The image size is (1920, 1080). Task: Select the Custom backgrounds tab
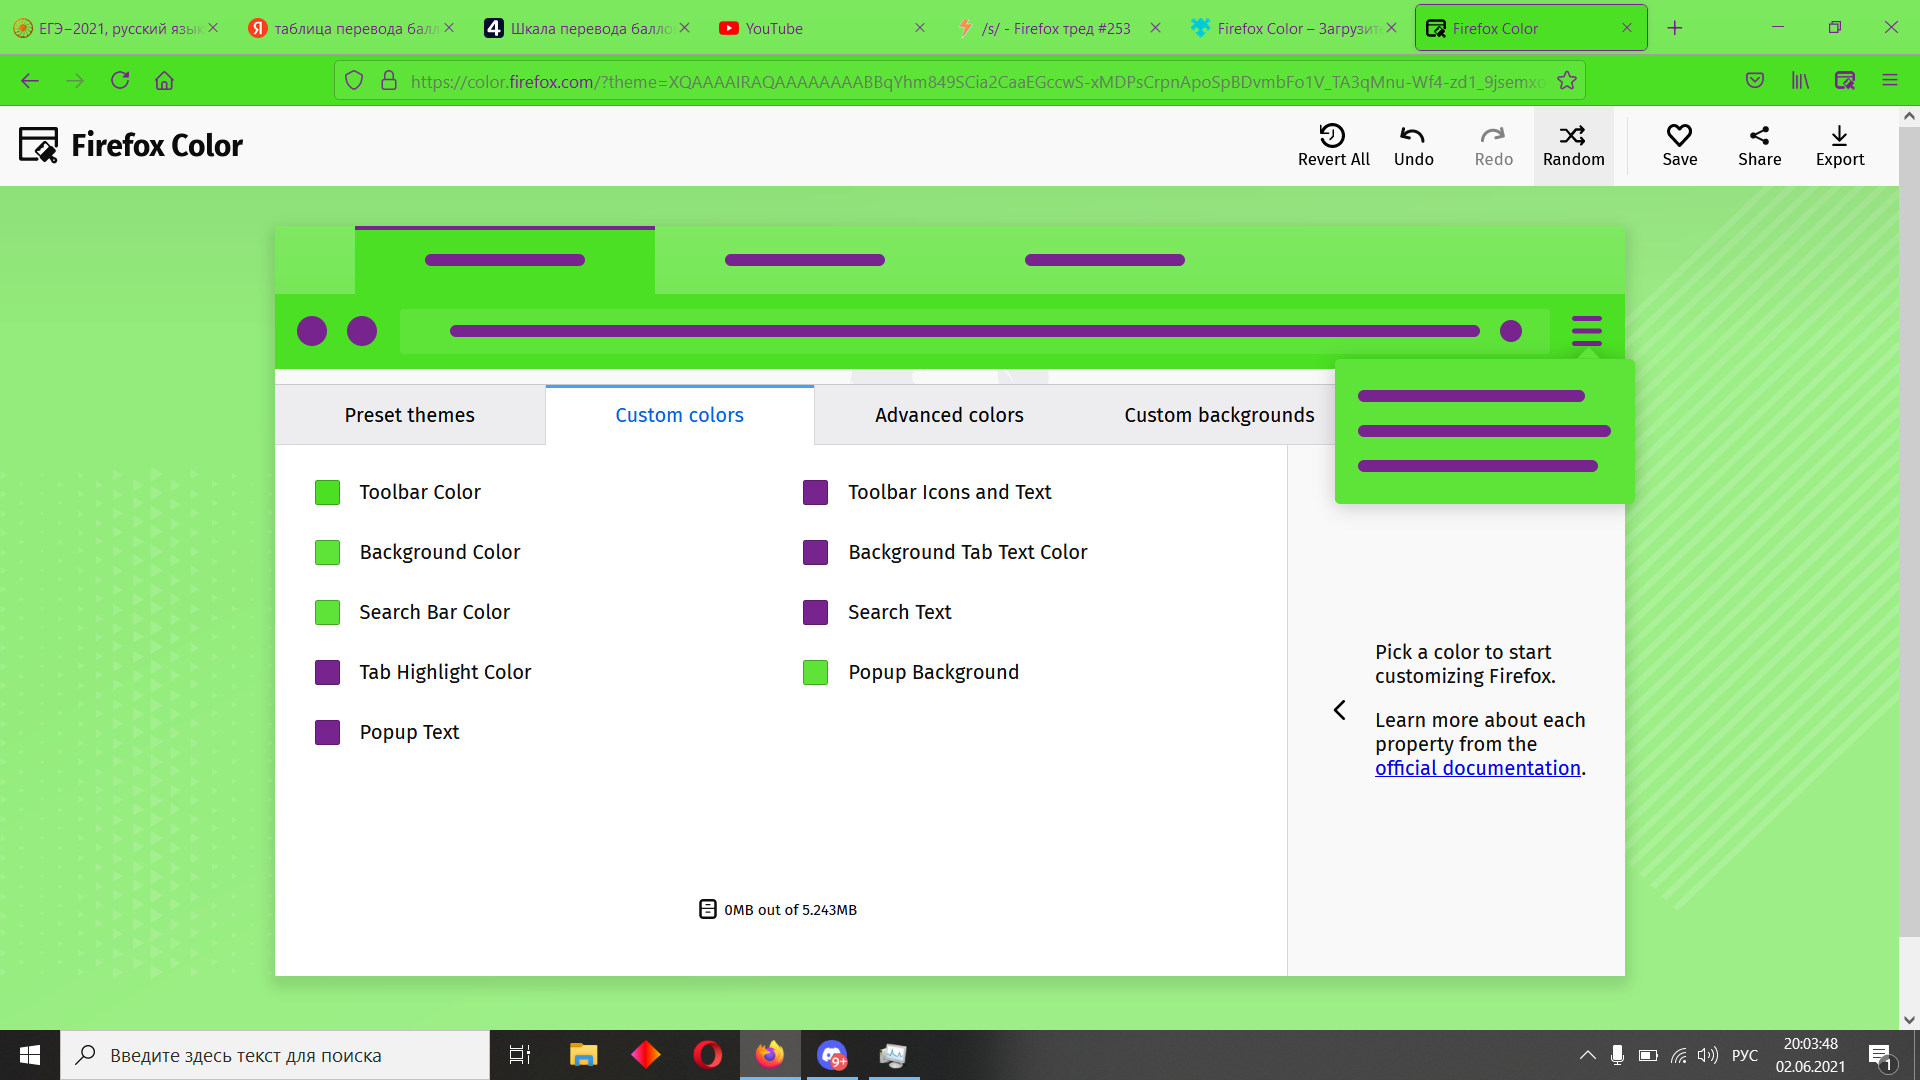[1219, 415]
